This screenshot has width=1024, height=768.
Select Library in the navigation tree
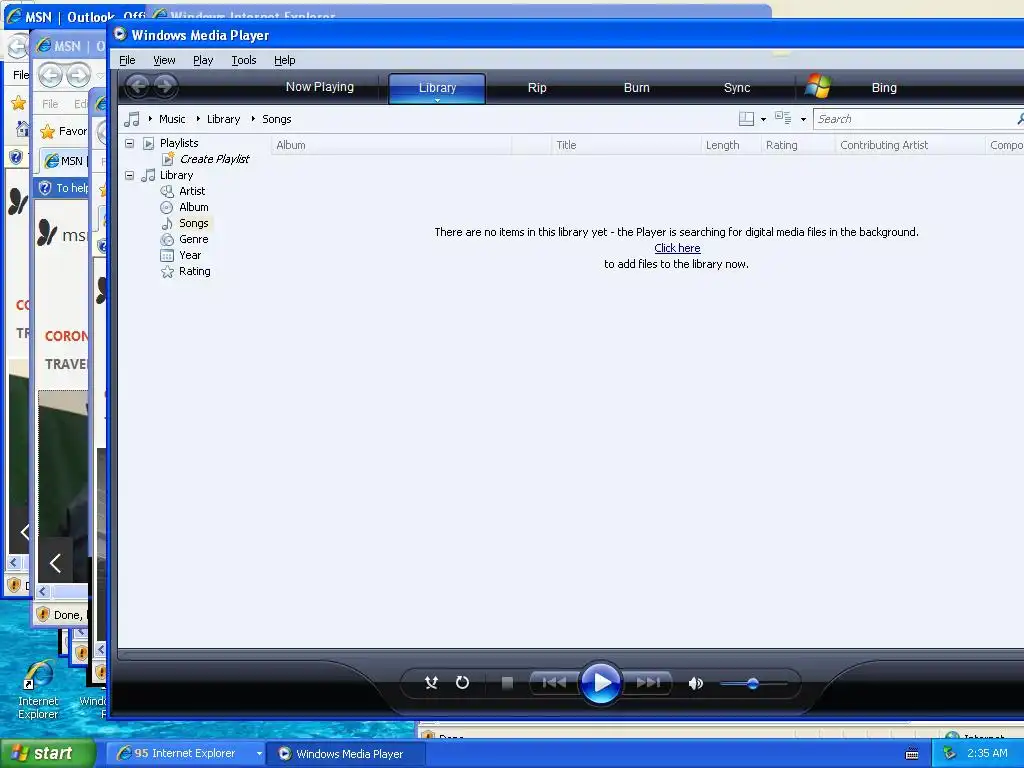(x=176, y=175)
